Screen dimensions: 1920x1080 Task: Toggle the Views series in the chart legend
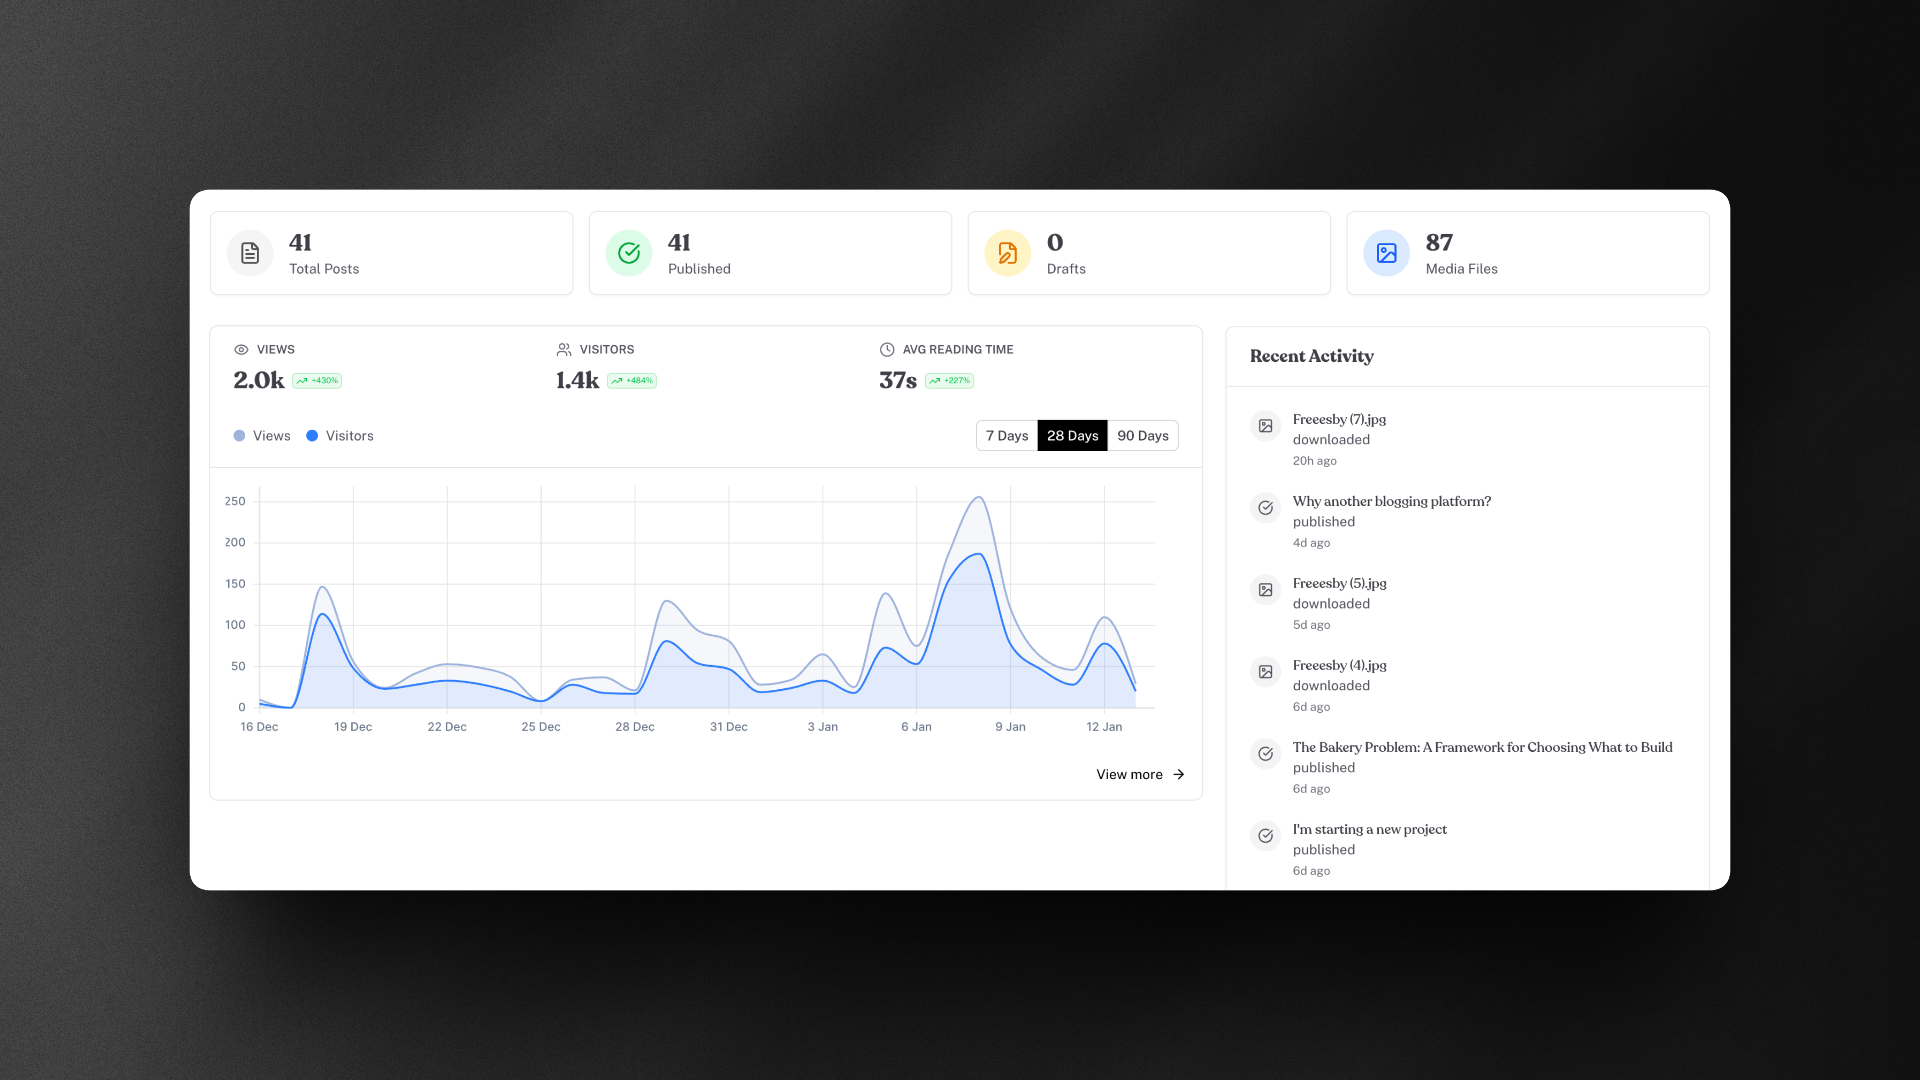point(261,435)
